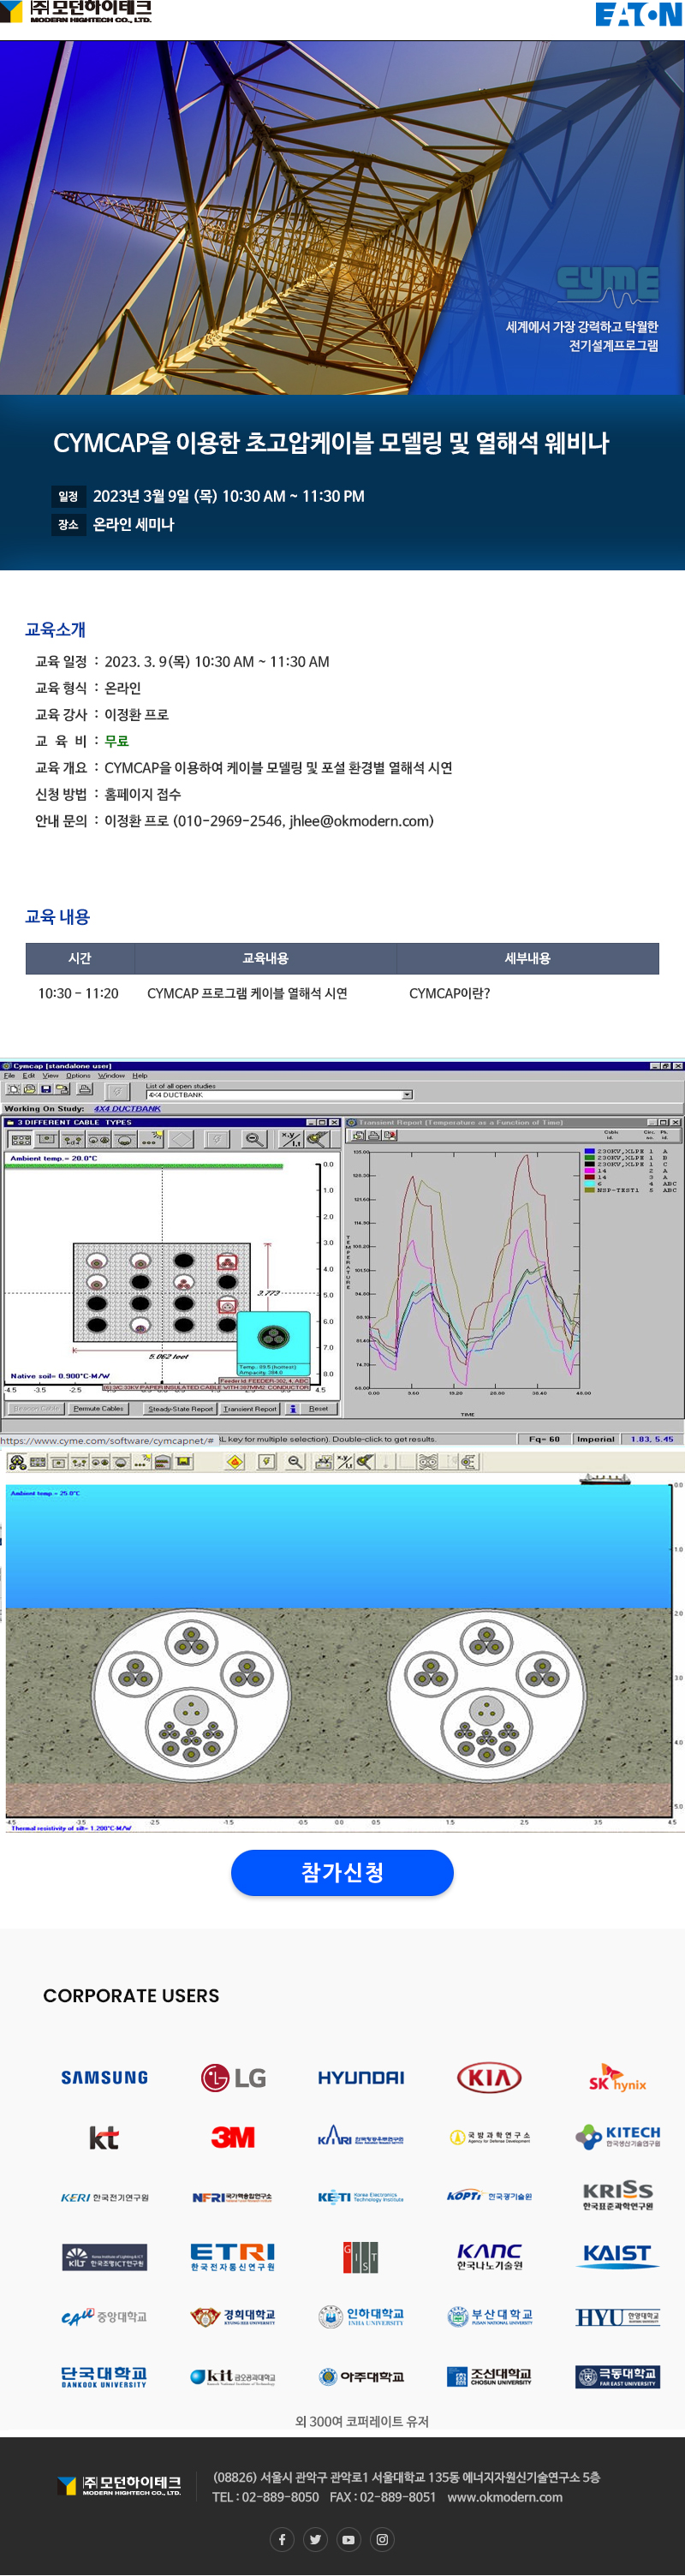
Task: Open the File menu in Cymcap screenshot
Action: pyautogui.click(x=9, y=1076)
